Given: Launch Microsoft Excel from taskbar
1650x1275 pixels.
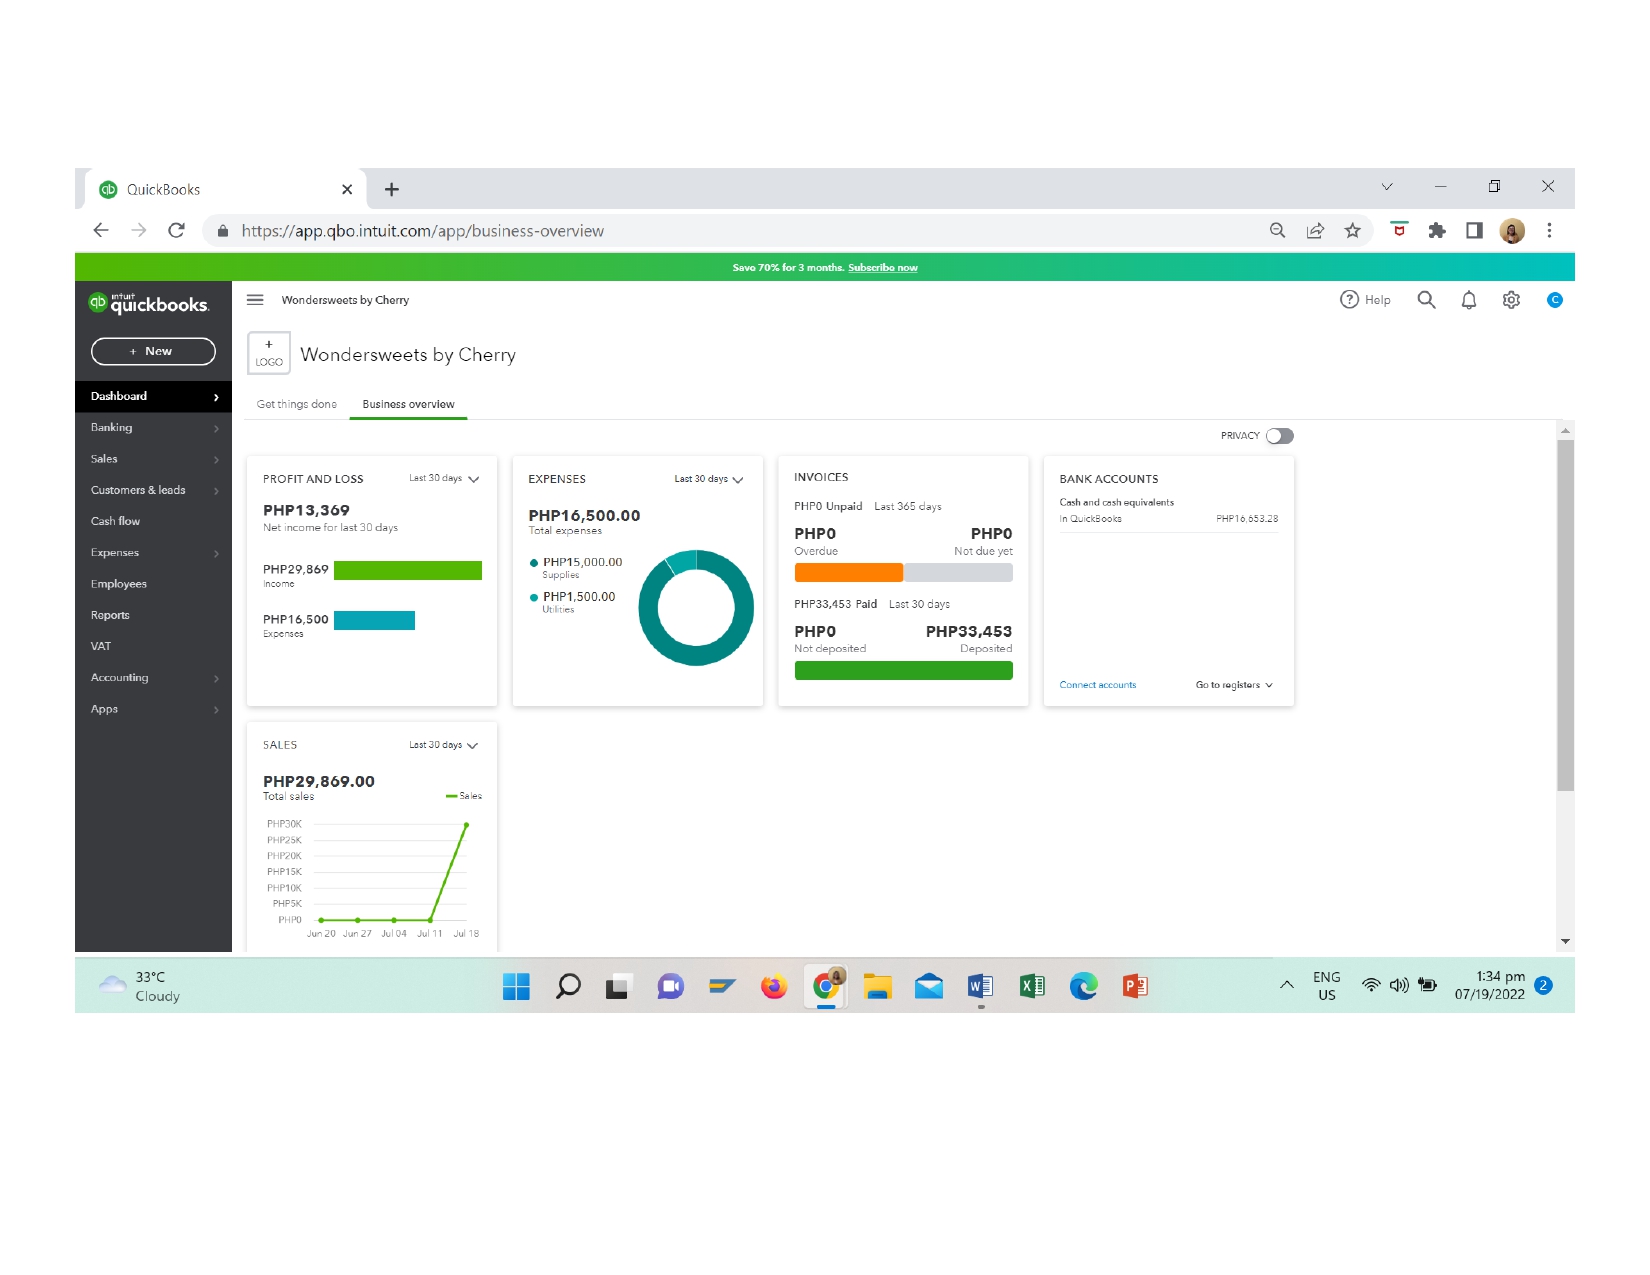Looking at the screenshot, I should tap(1032, 986).
